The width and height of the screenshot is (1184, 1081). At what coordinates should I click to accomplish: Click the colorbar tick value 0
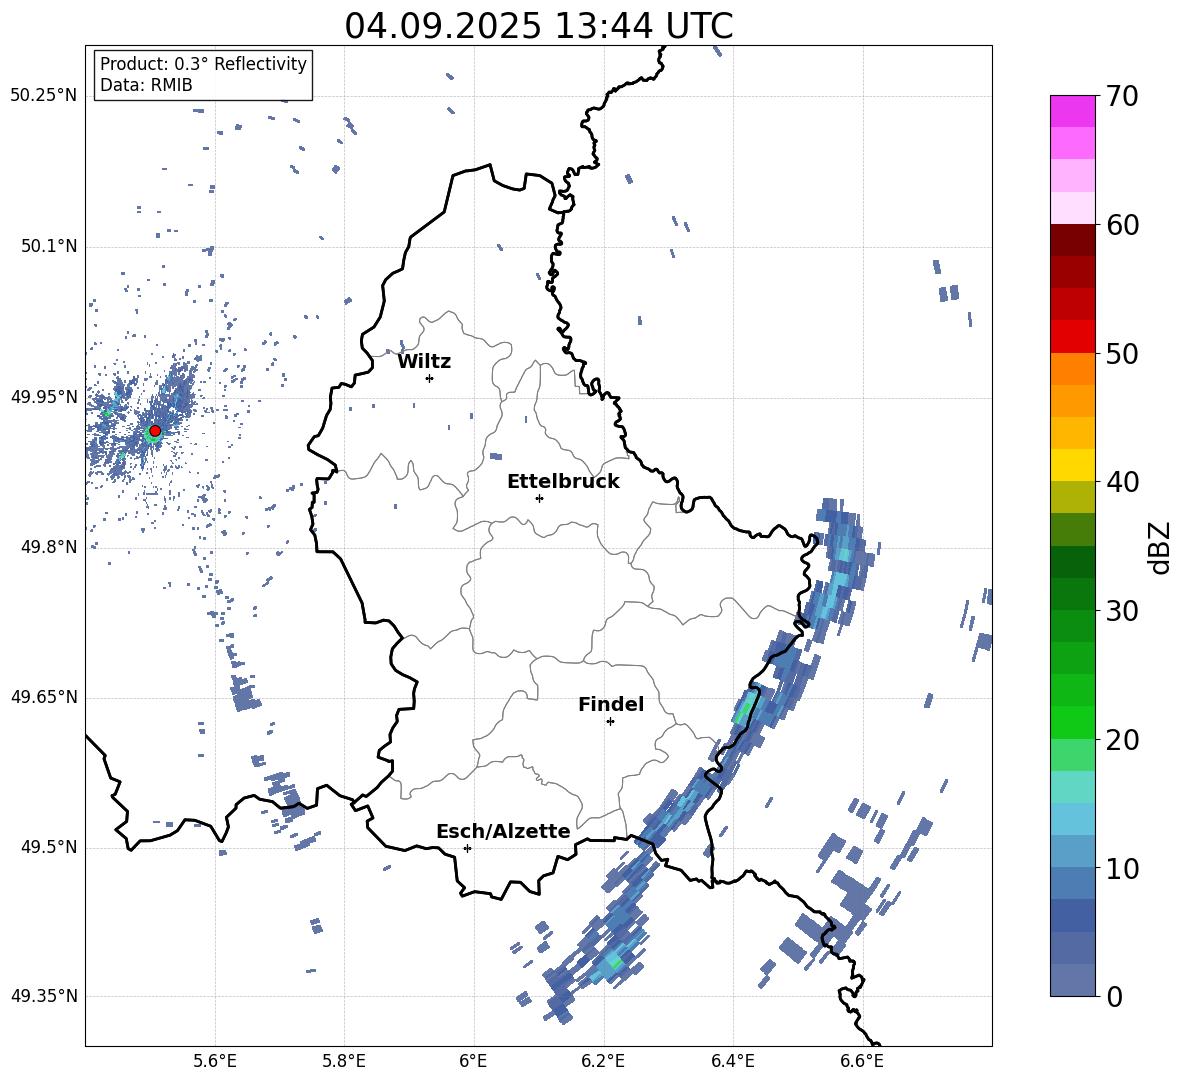[1114, 996]
